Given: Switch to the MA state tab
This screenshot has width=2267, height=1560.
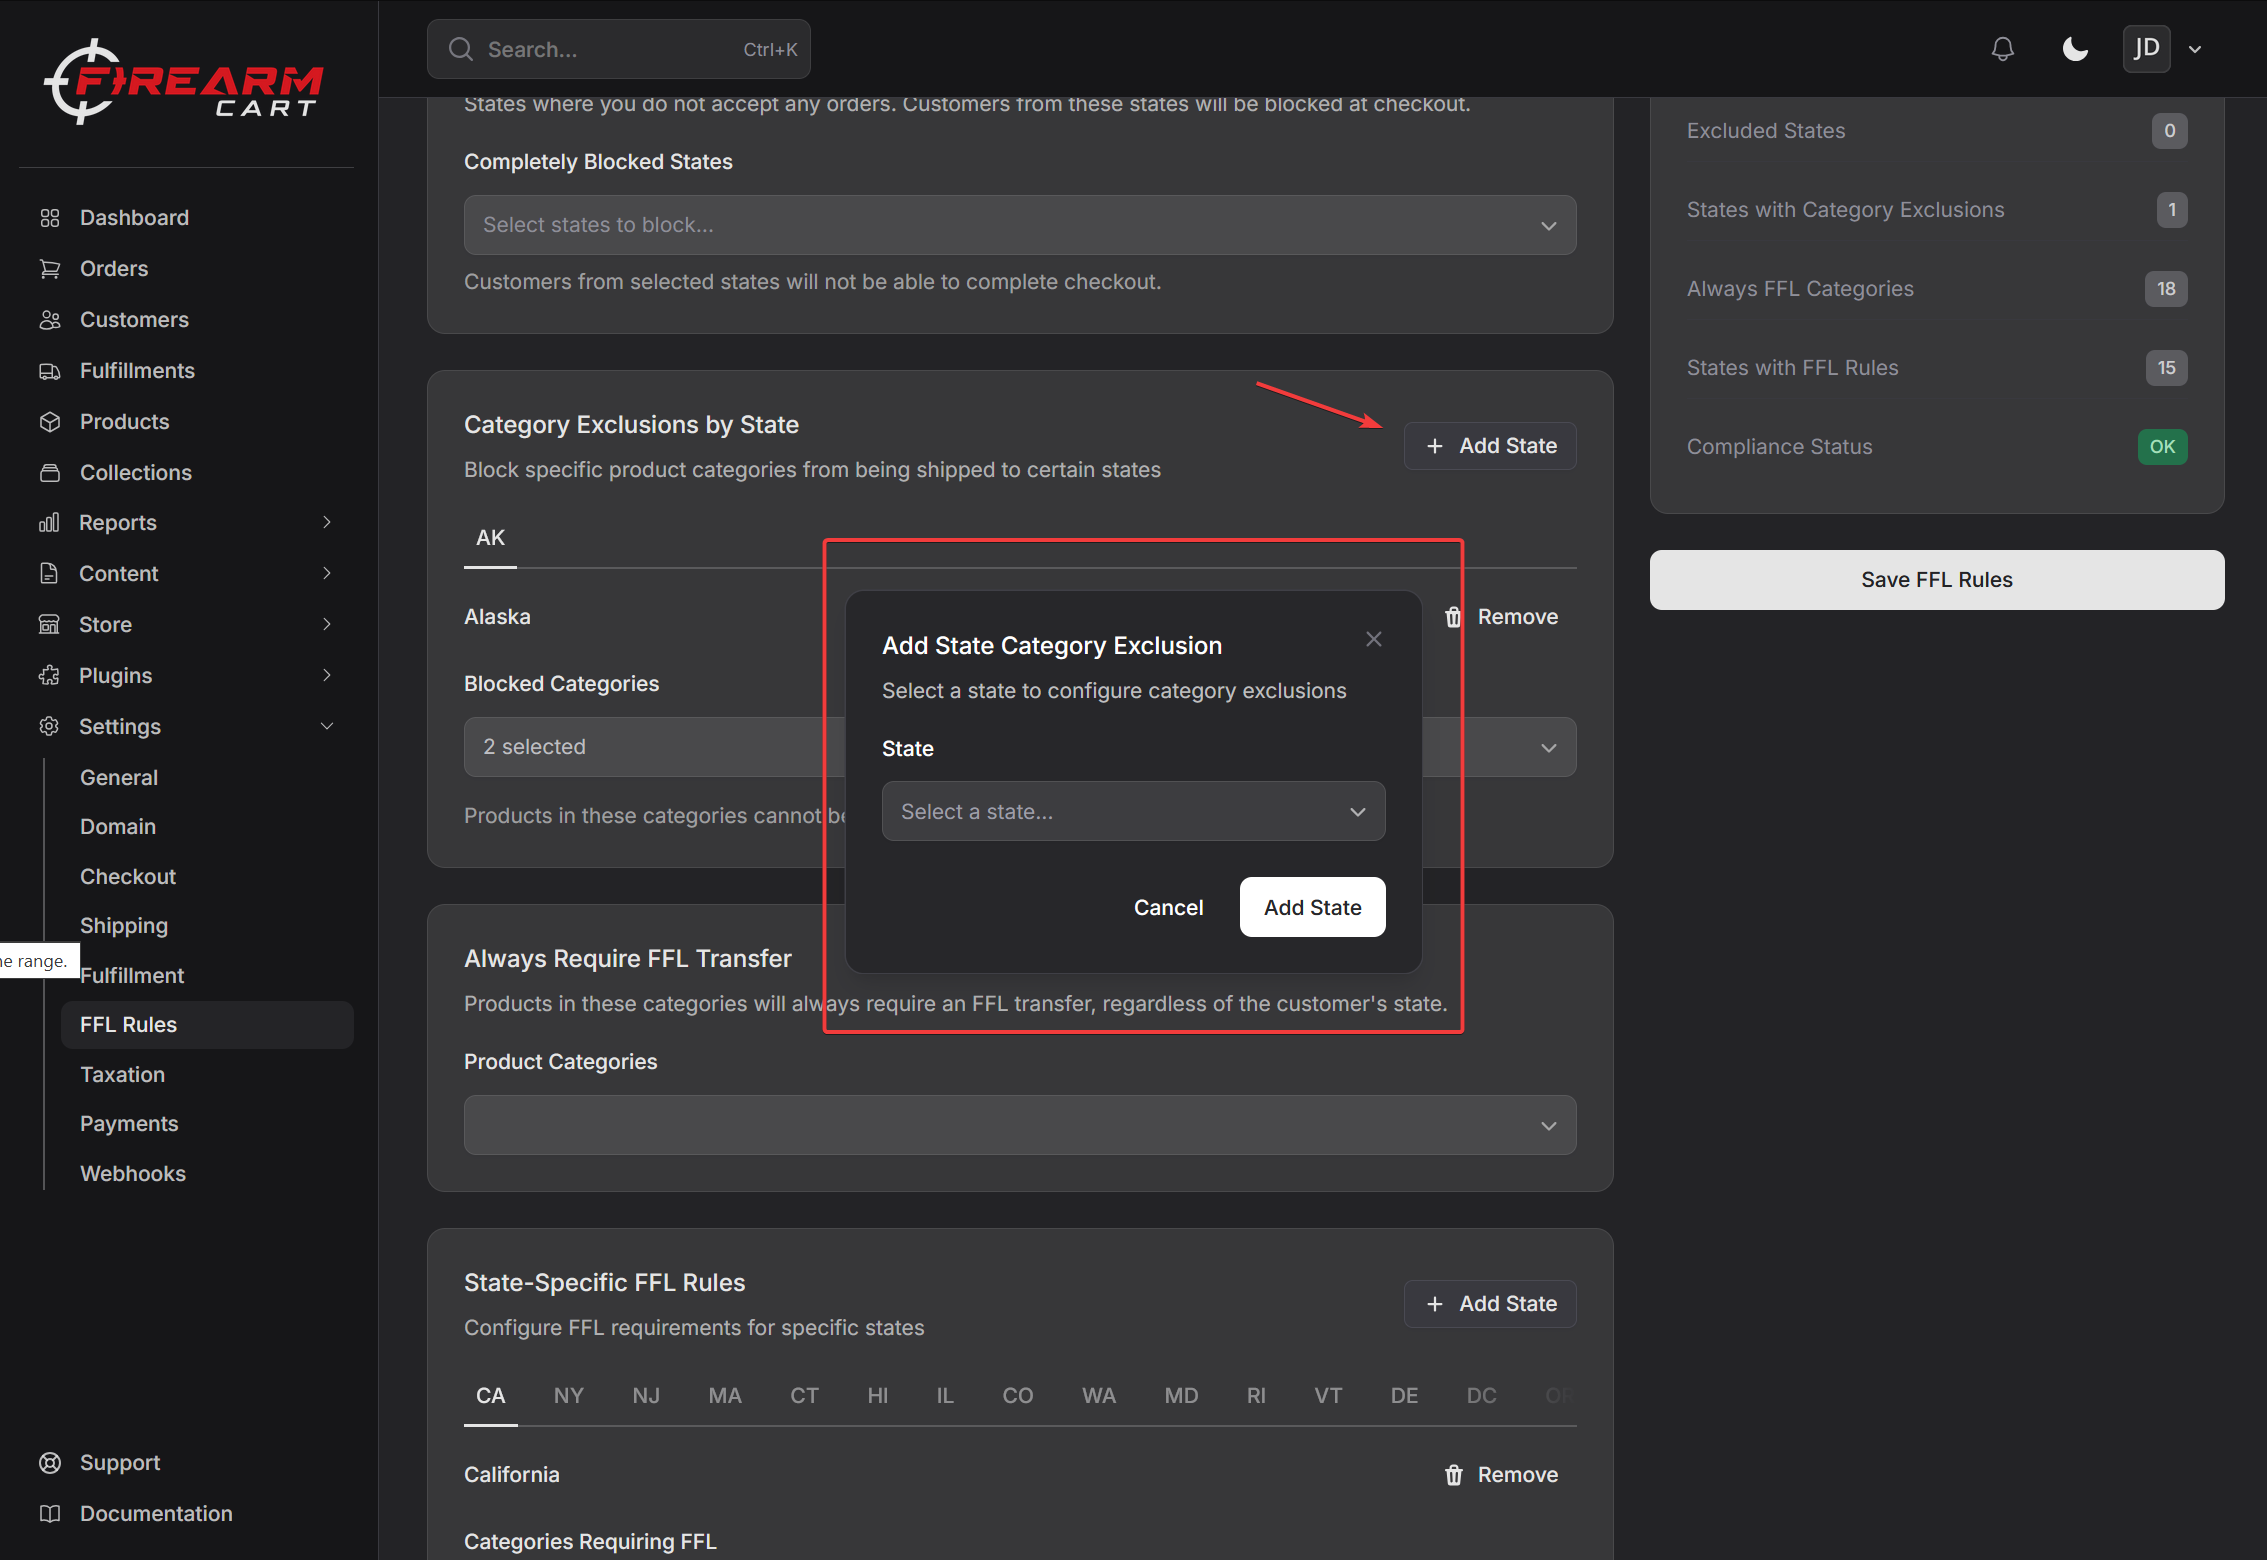Looking at the screenshot, I should point(725,1396).
